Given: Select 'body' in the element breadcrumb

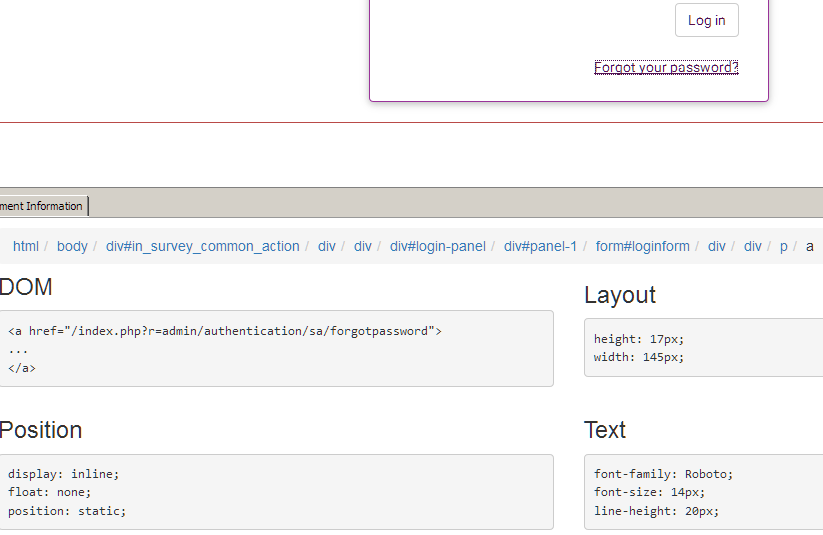Looking at the screenshot, I should click(x=72, y=246).
